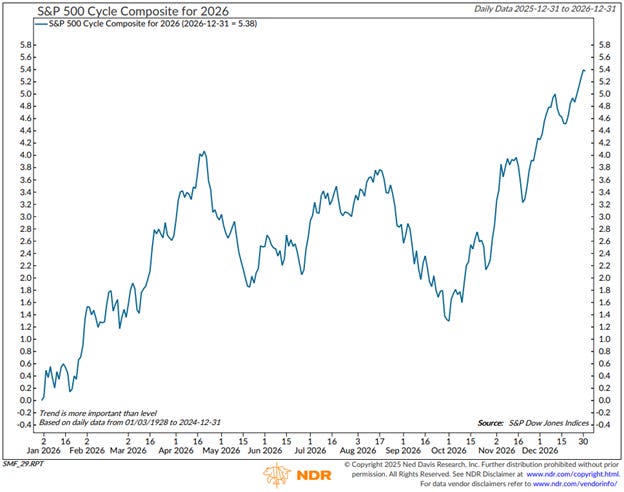Click the 'Feb 2026' x-axis label
624x492 pixels.
click(87, 451)
